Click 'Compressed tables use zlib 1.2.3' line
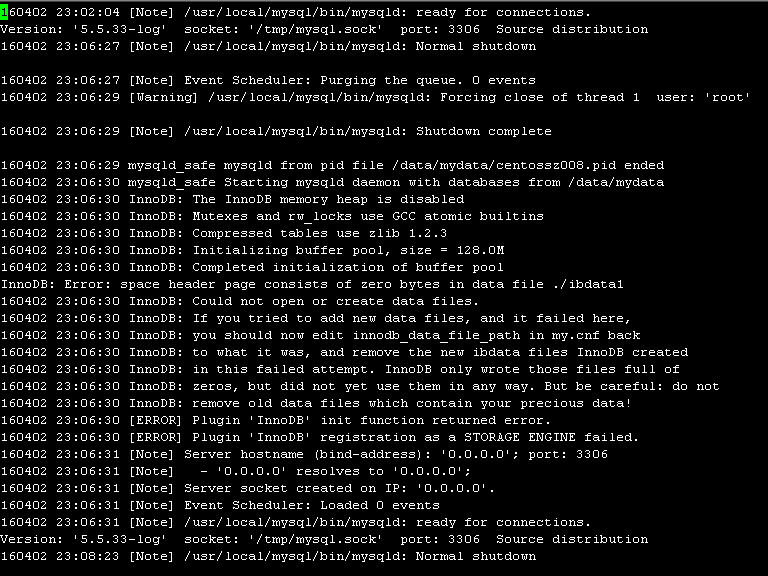 [x=223, y=233]
